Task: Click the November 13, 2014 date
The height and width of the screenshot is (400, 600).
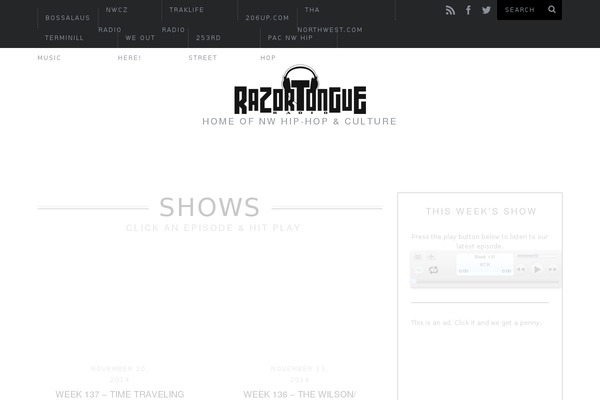Action: (299, 374)
